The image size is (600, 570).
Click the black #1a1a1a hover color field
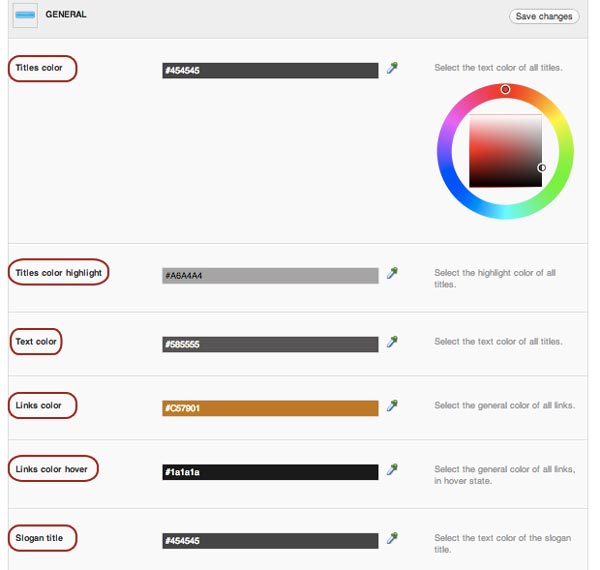270,472
